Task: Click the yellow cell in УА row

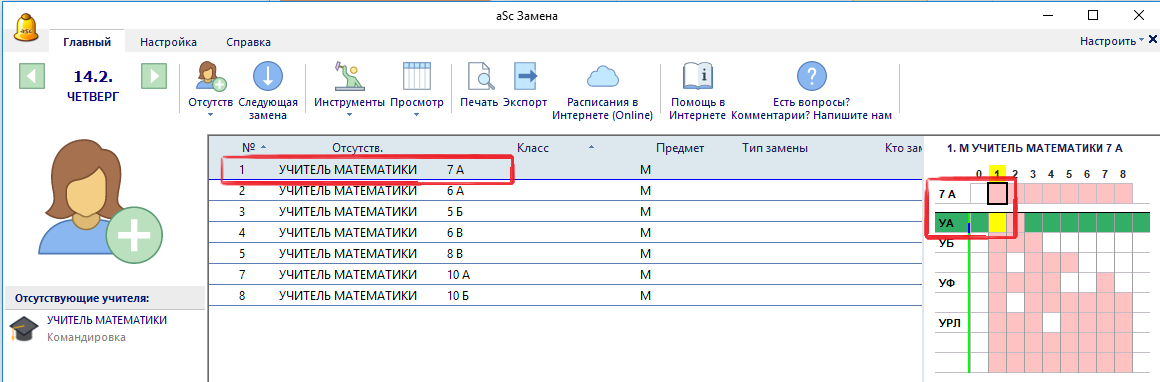Action: coord(997,221)
